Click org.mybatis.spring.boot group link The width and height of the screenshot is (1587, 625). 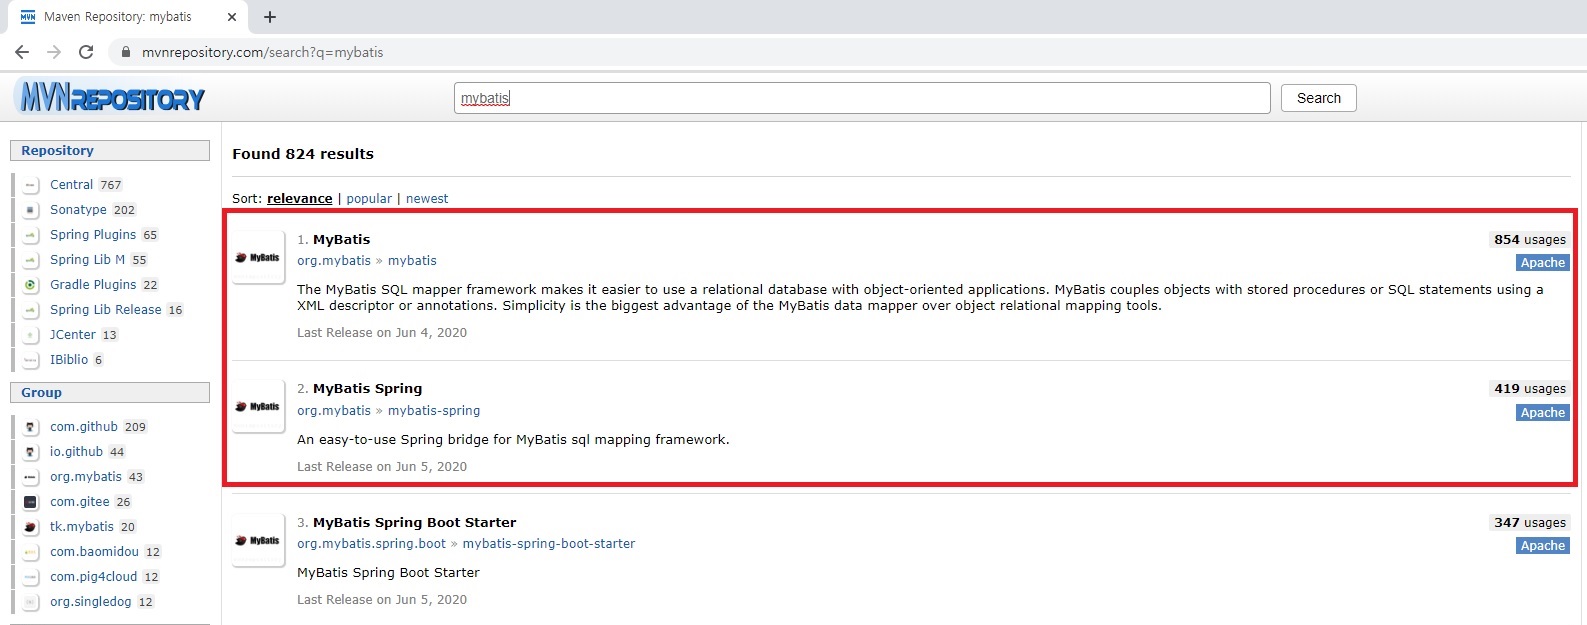coord(371,544)
